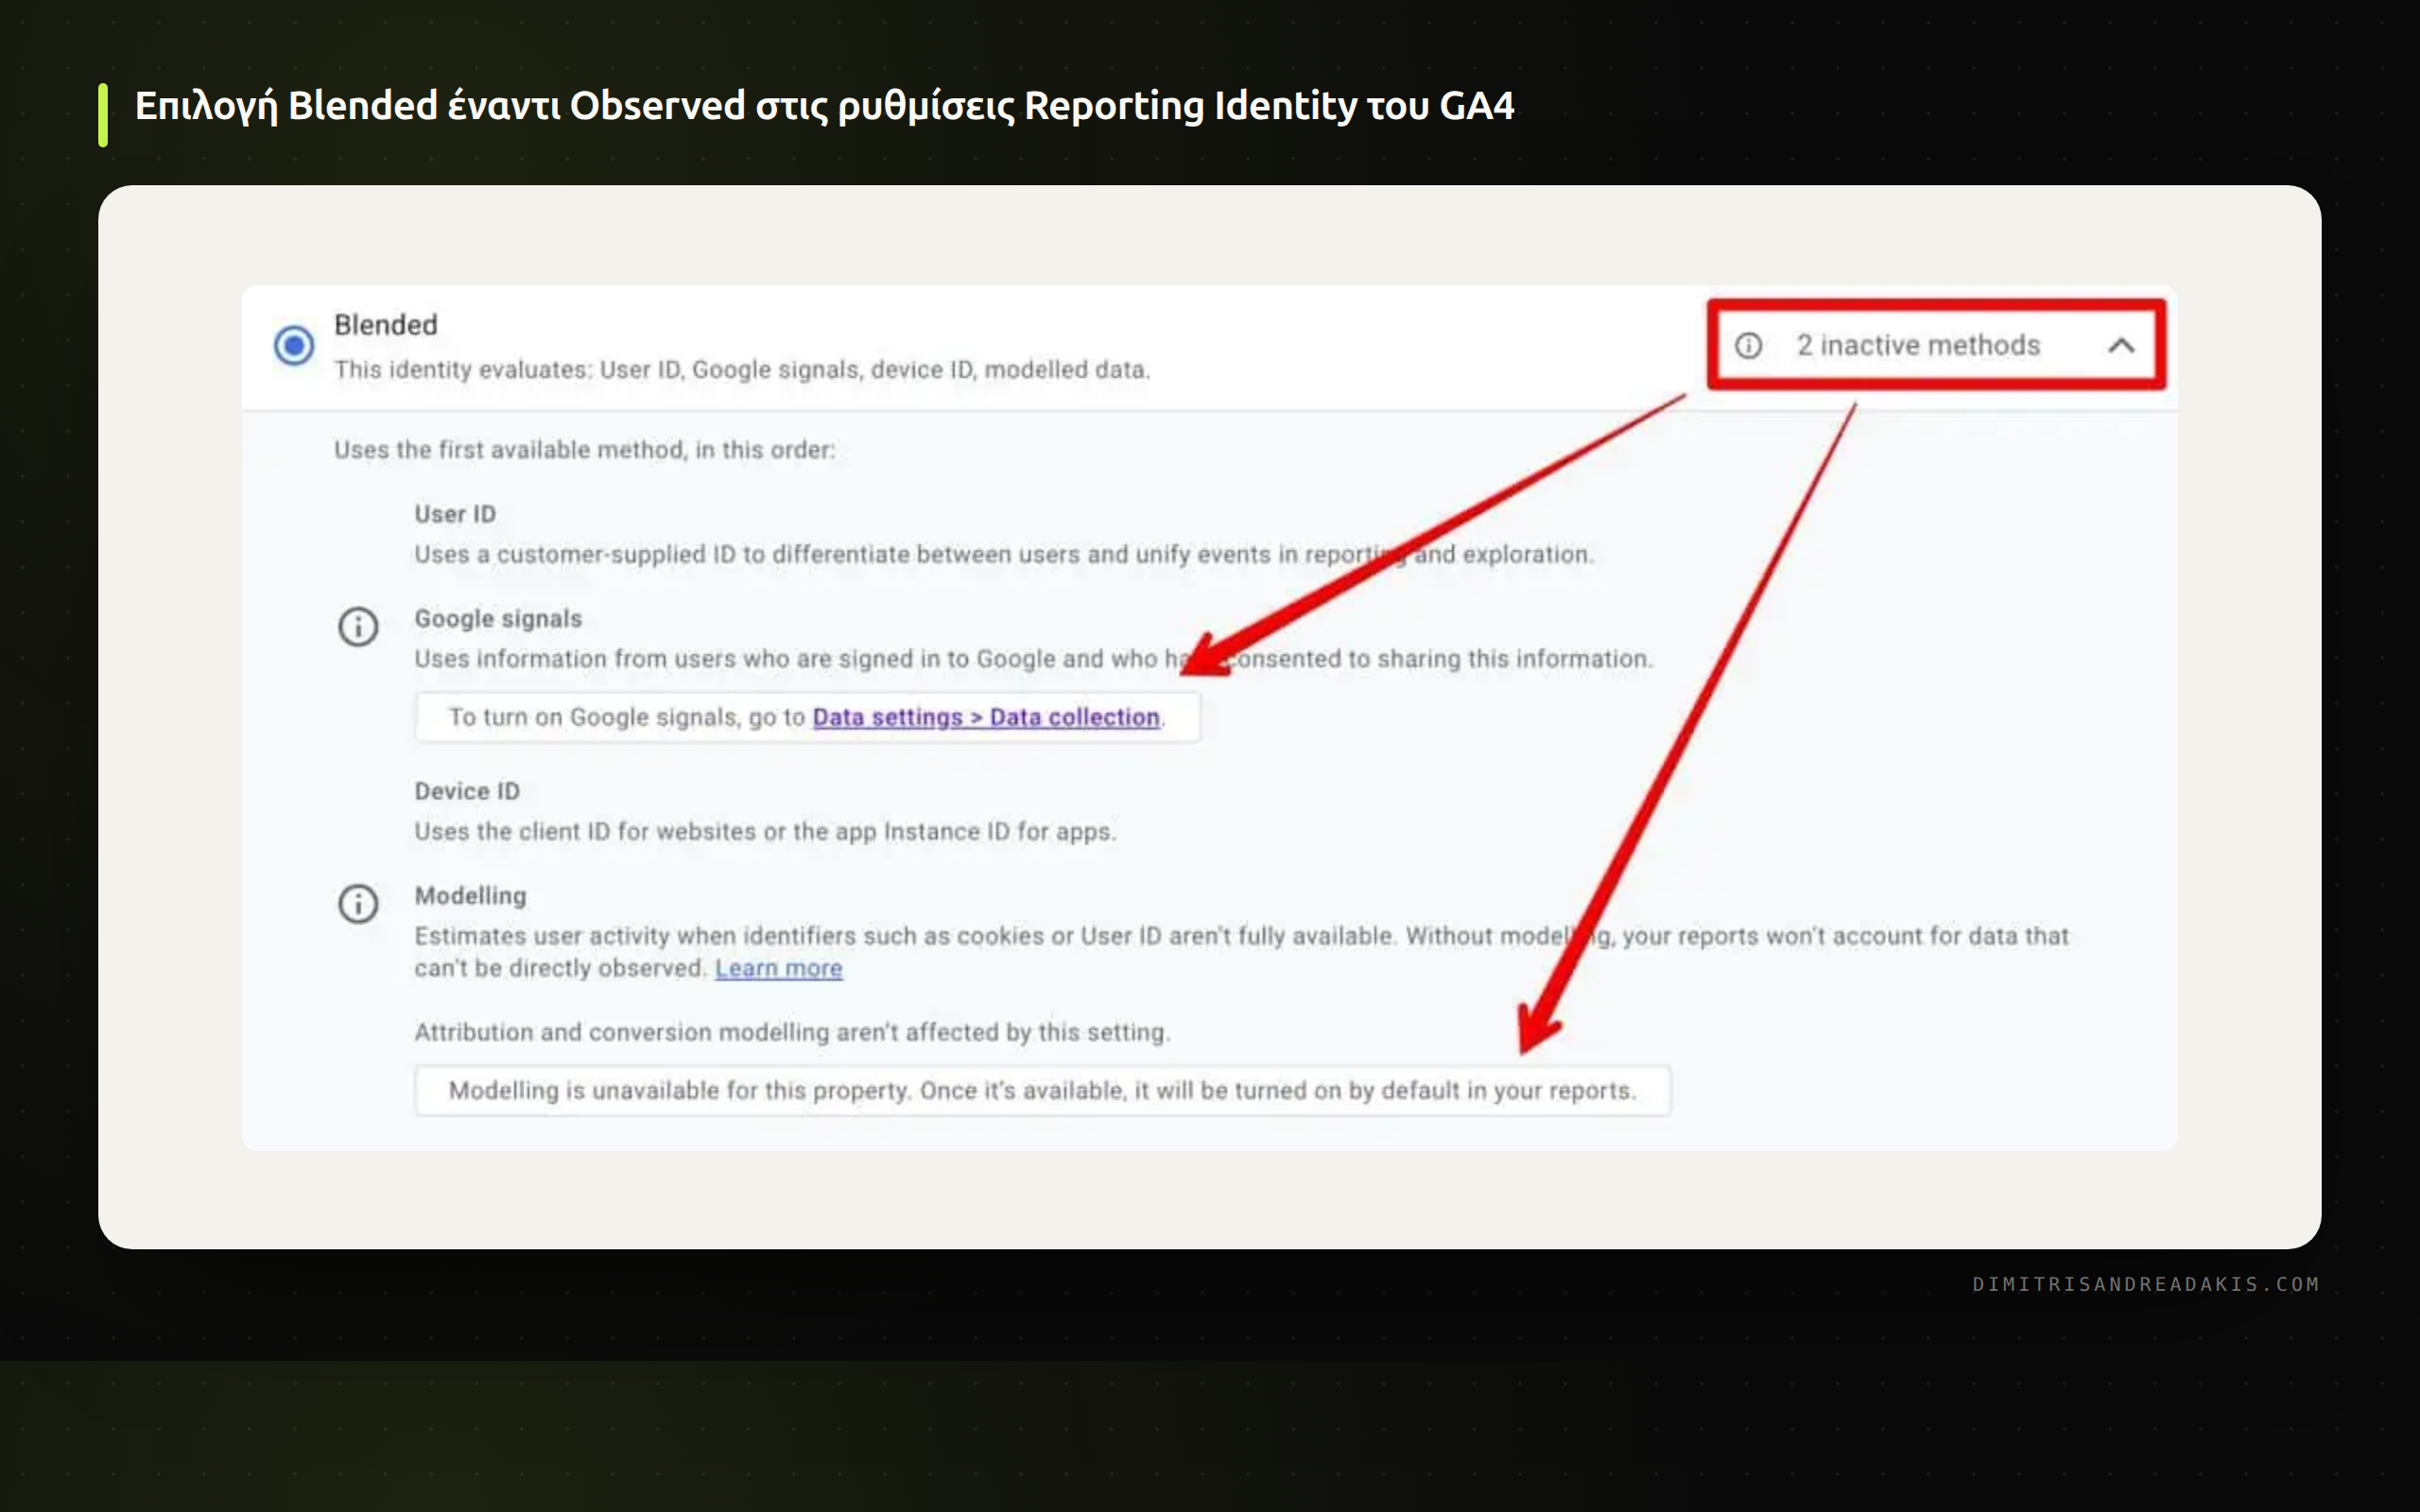Click 'Estimates user activity' description text
The height and width of the screenshot is (1512, 2420).
coord(1241,952)
